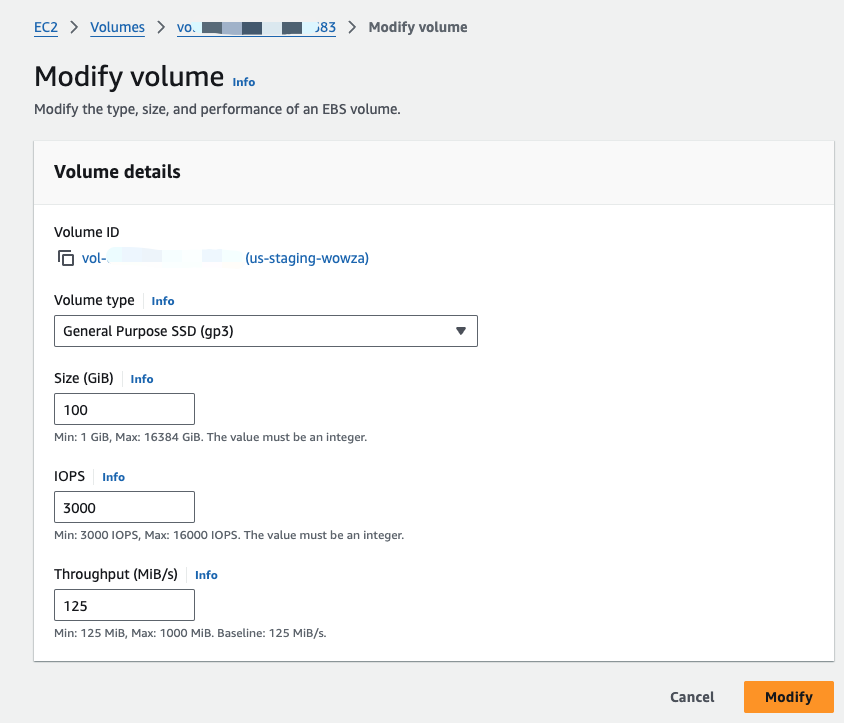This screenshot has height=723, width=844.
Task: Open Info link beside Modify volume heading
Action: tap(244, 82)
